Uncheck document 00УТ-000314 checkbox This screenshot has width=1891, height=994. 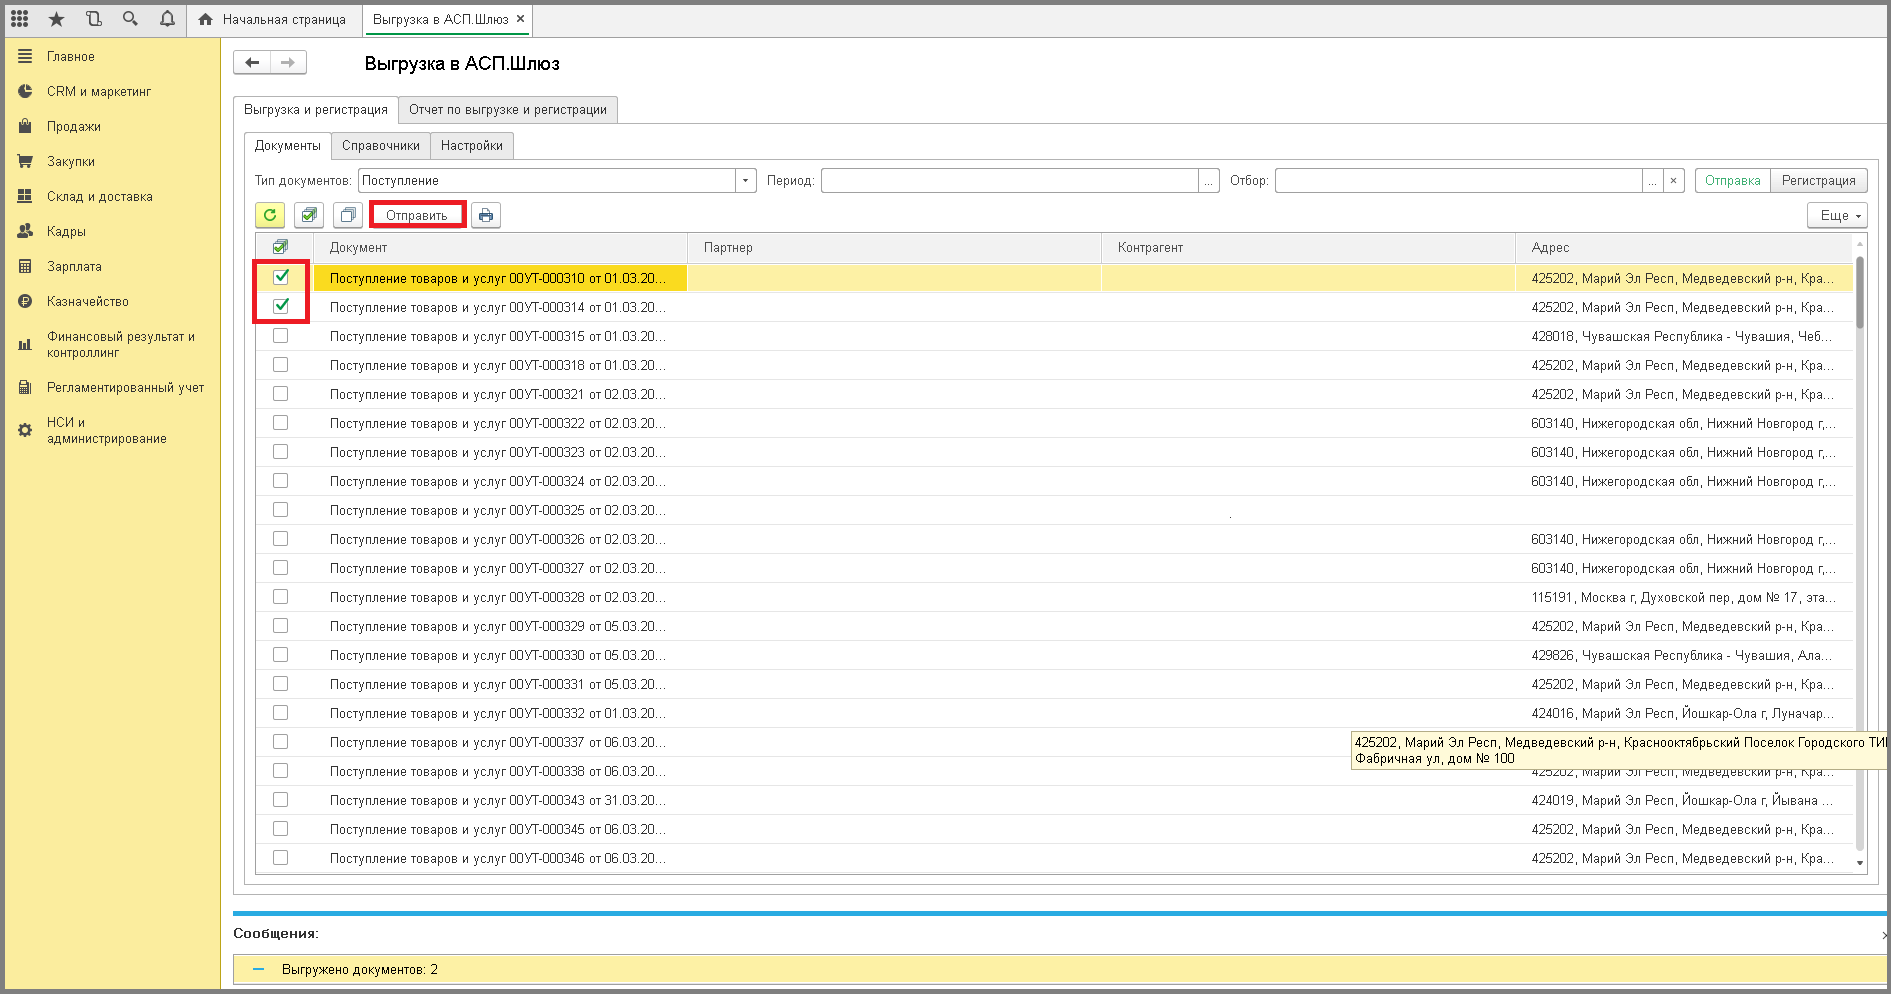point(281,306)
